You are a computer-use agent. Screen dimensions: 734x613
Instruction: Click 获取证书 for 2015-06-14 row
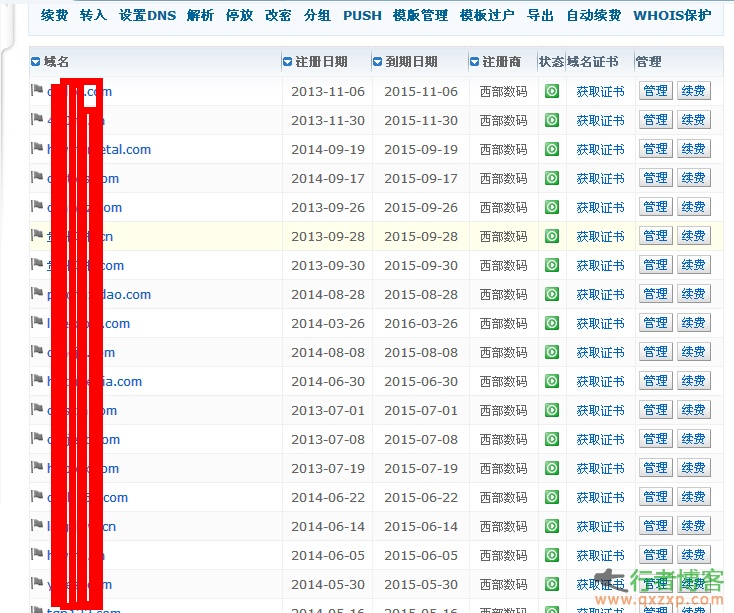pyautogui.click(x=601, y=527)
